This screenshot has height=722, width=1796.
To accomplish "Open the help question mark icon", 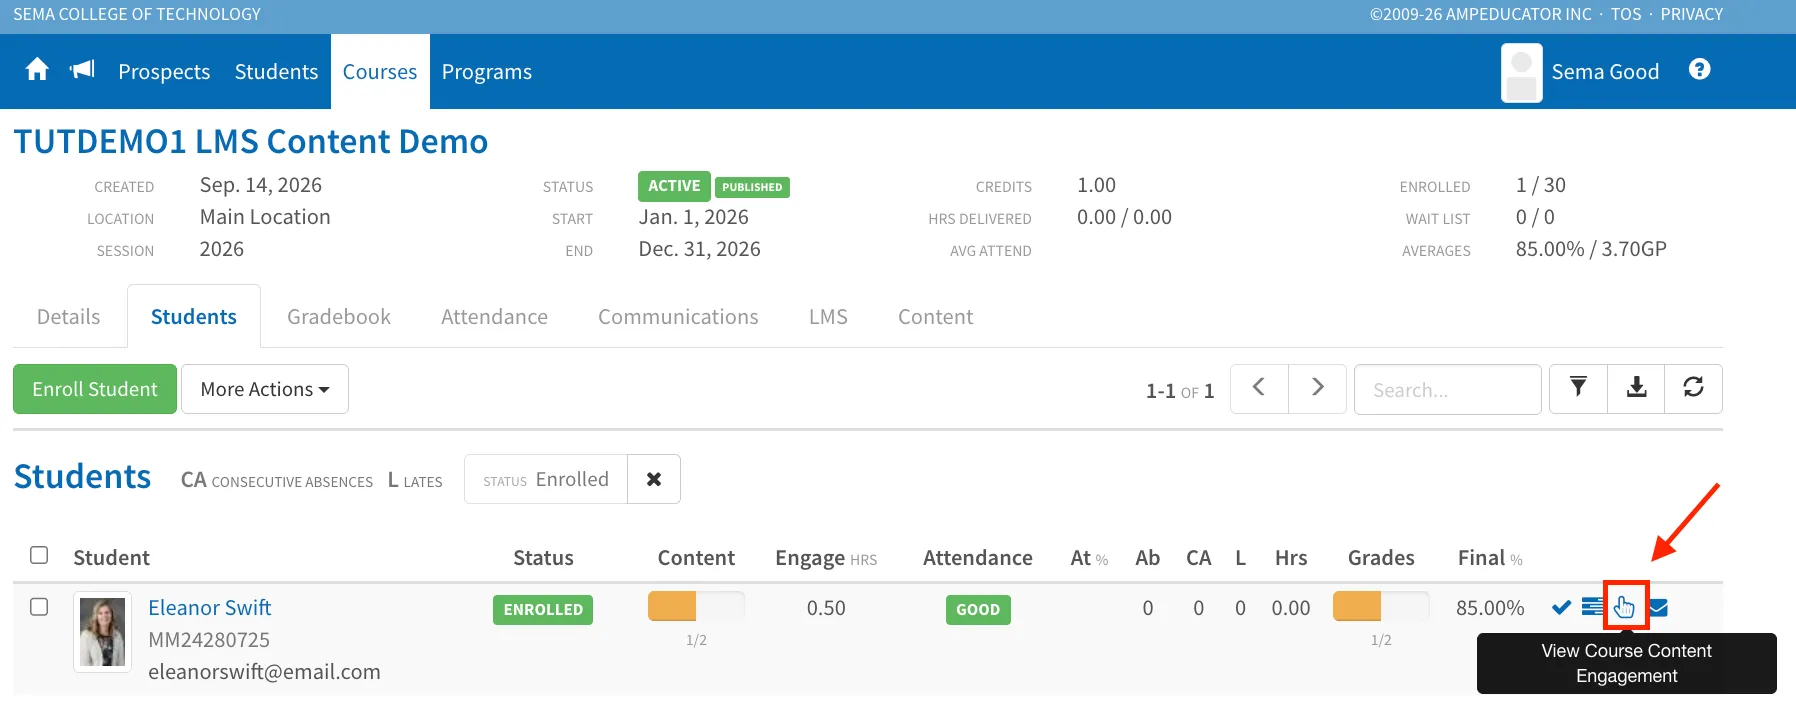I will pyautogui.click(x=1699, y=69).
